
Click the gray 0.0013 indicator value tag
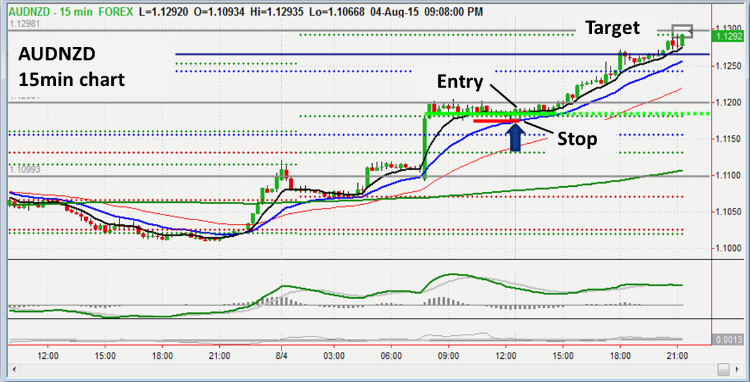[x=730, y=339]
